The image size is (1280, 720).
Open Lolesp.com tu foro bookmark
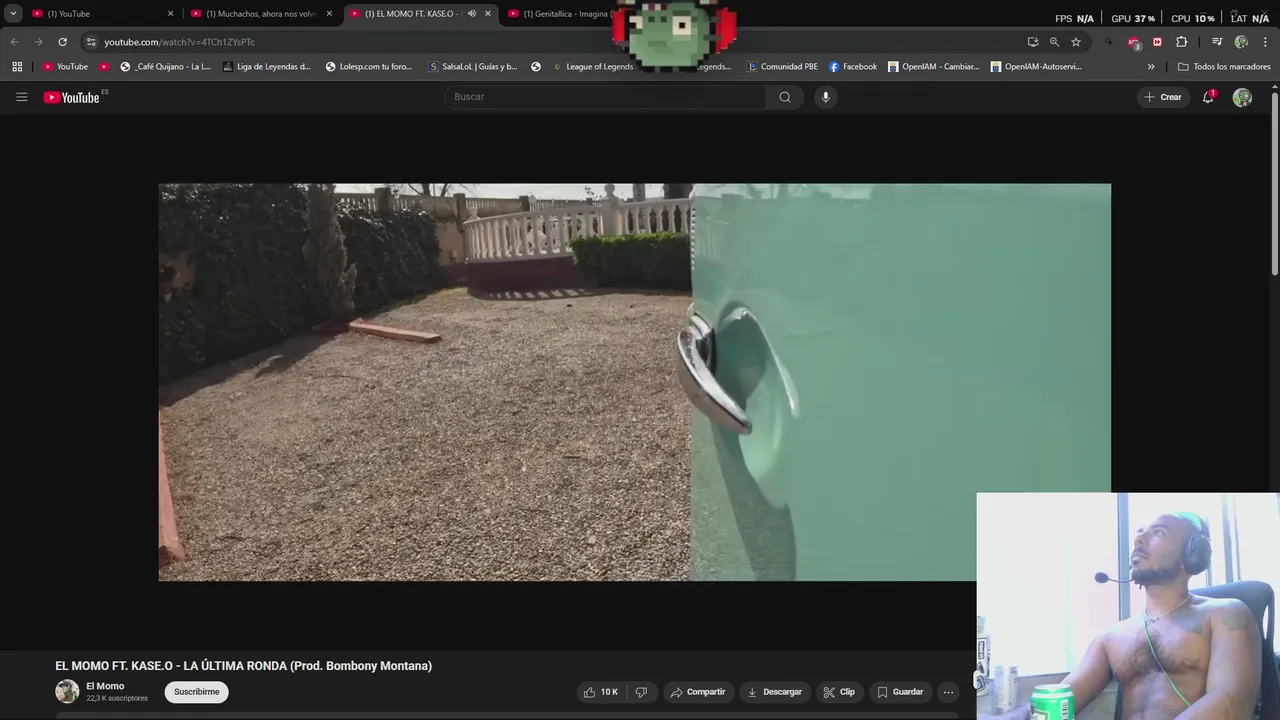(x=369, y=67)
